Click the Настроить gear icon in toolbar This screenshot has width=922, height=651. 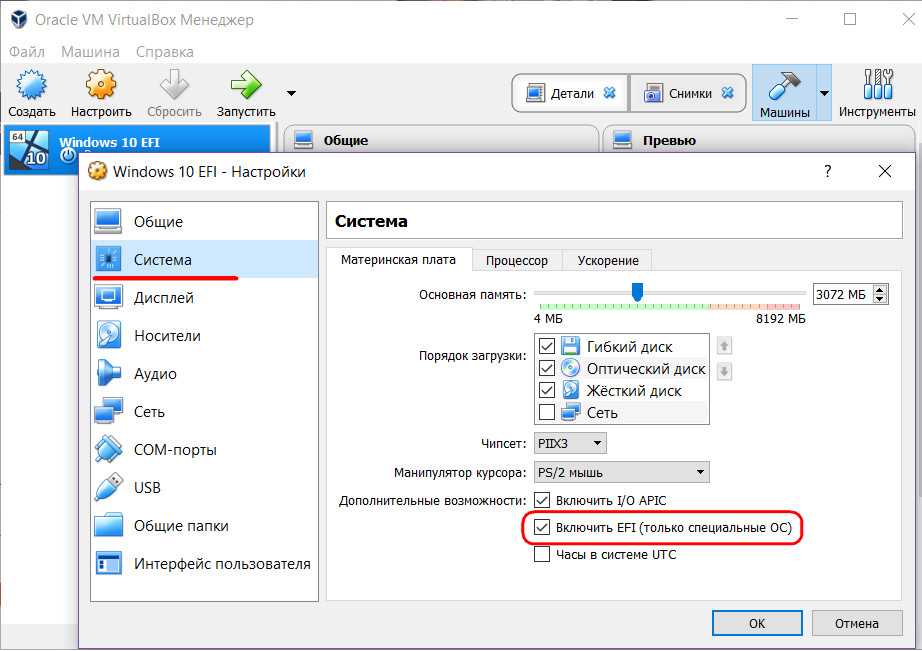point(101,86)
